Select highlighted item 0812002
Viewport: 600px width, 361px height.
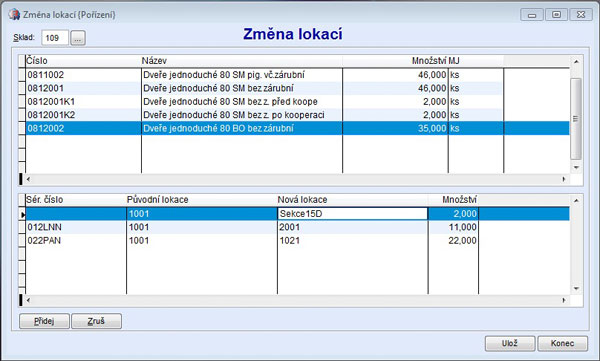(294, 128)
